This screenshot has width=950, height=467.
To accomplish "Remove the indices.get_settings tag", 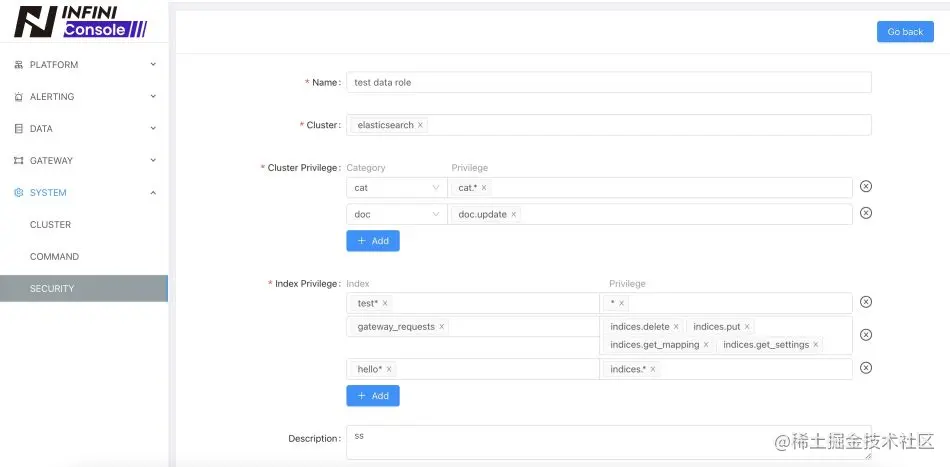I will point(815,345).
